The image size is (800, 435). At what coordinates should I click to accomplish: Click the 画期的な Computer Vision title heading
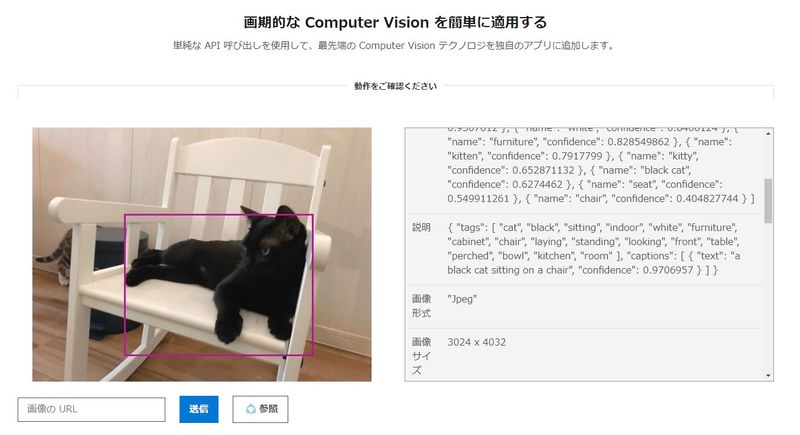point(395,22)
